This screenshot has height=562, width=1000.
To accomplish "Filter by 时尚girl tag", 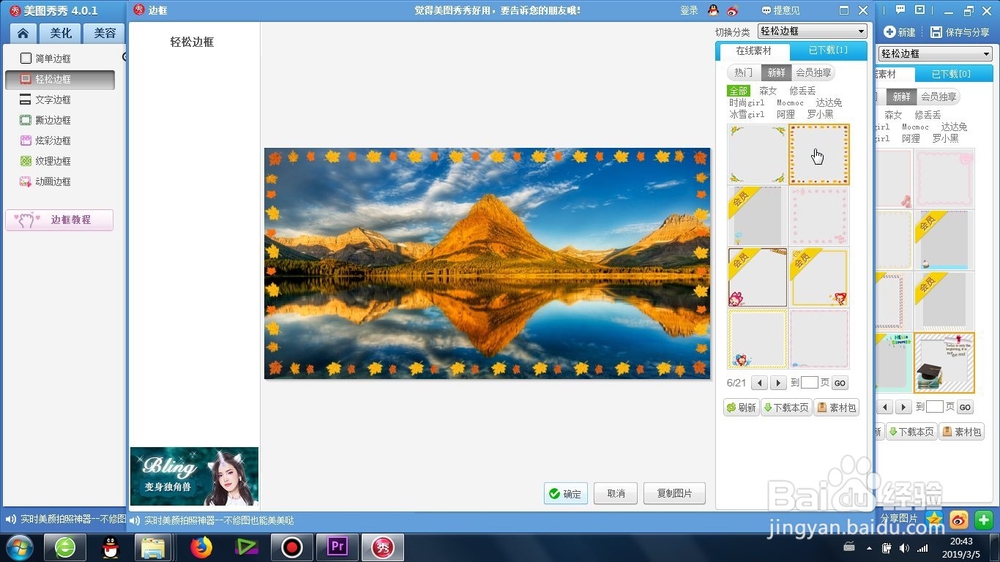I will click(x=746, y=103).
